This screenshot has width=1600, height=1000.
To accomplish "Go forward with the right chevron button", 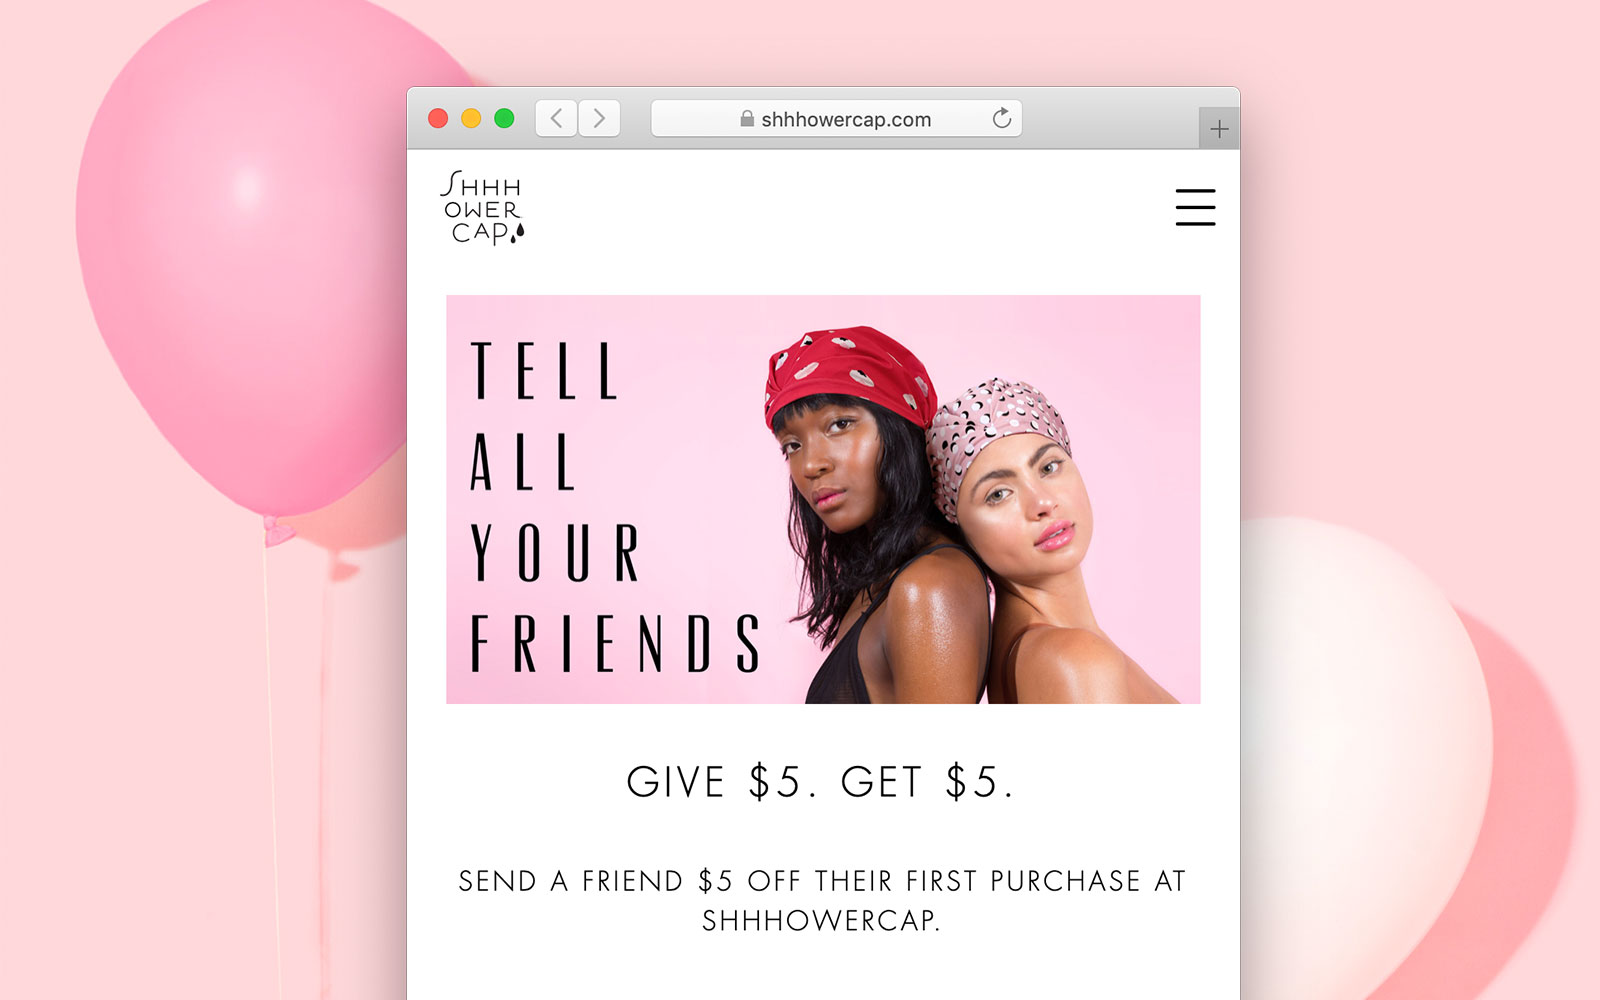I will pos(599,118).
